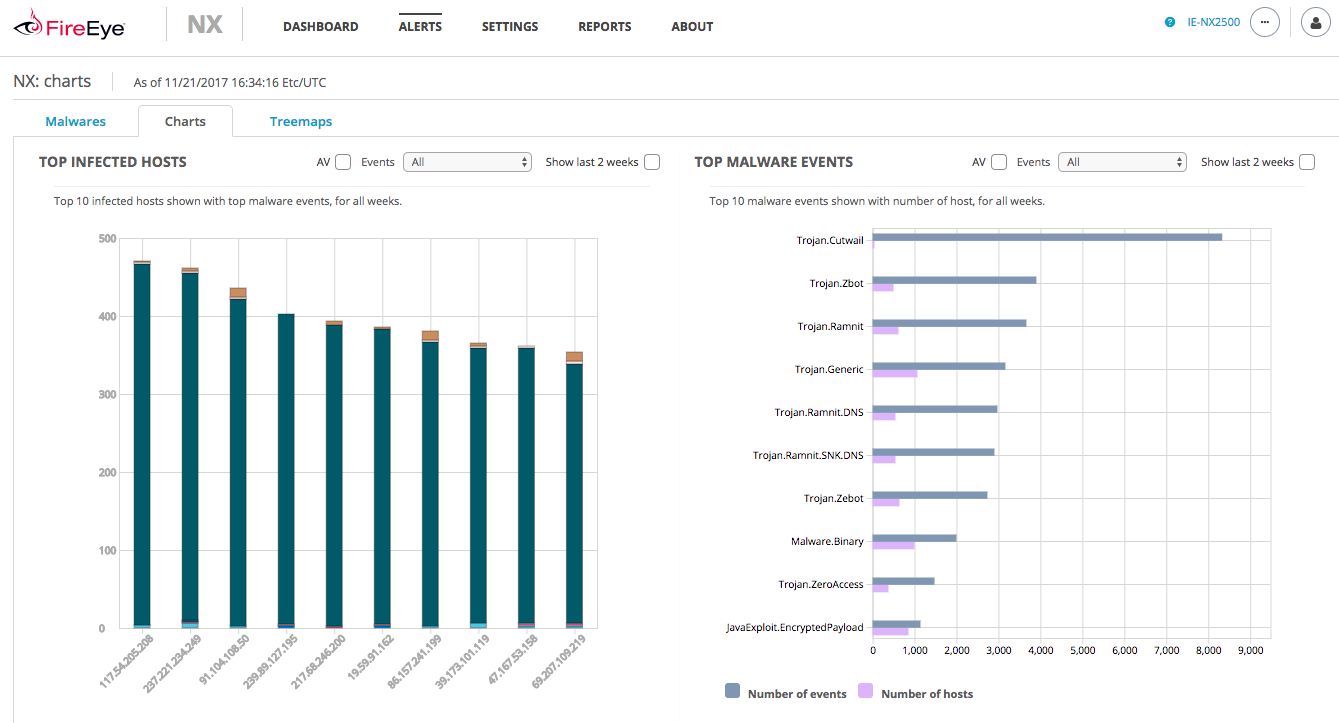Open the blue help question mark icon
The height and width of the screenshot is (723, 1339).
coord(1170,22)
